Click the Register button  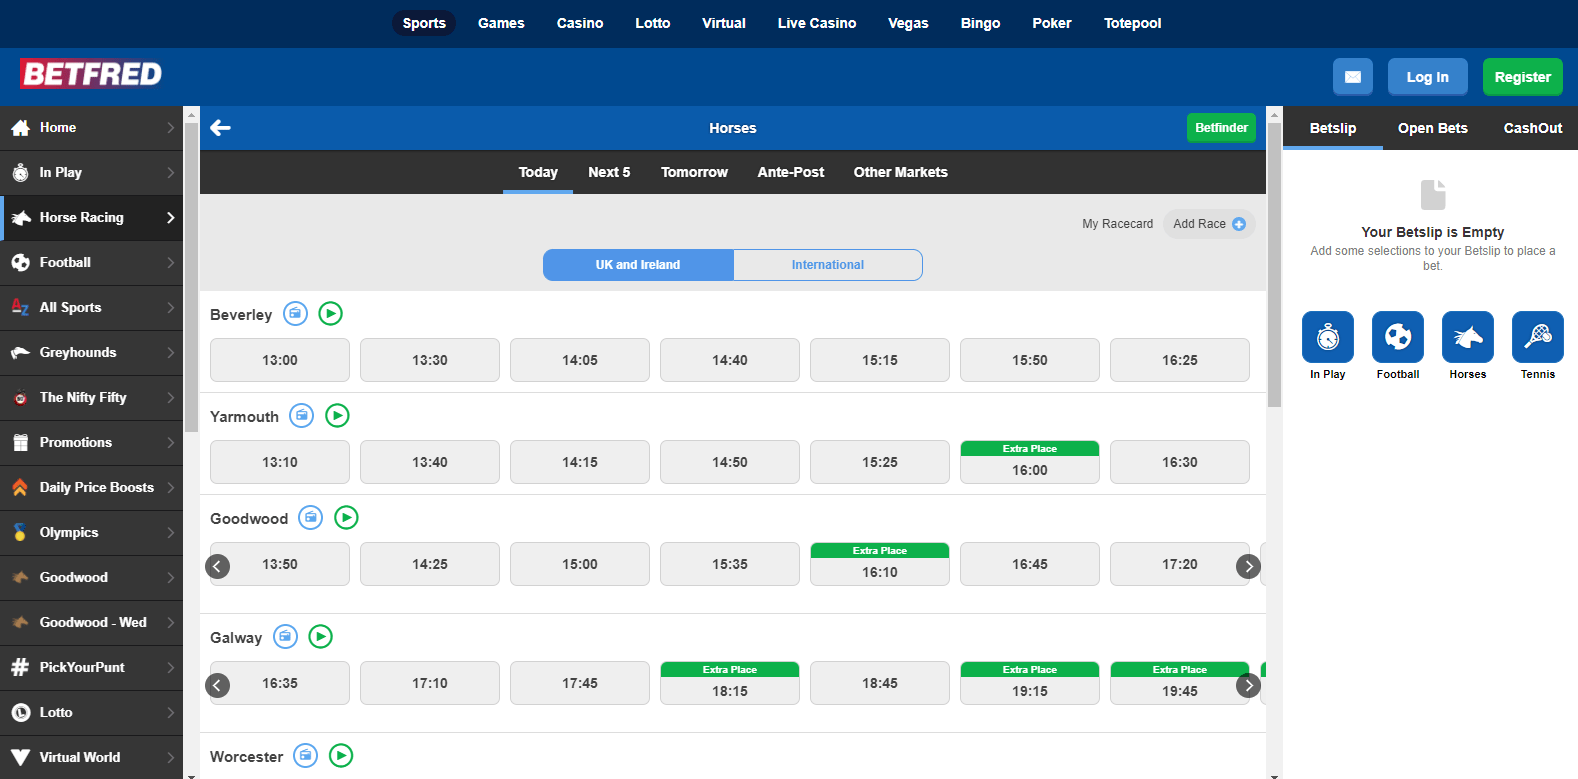coord(1522,77)
